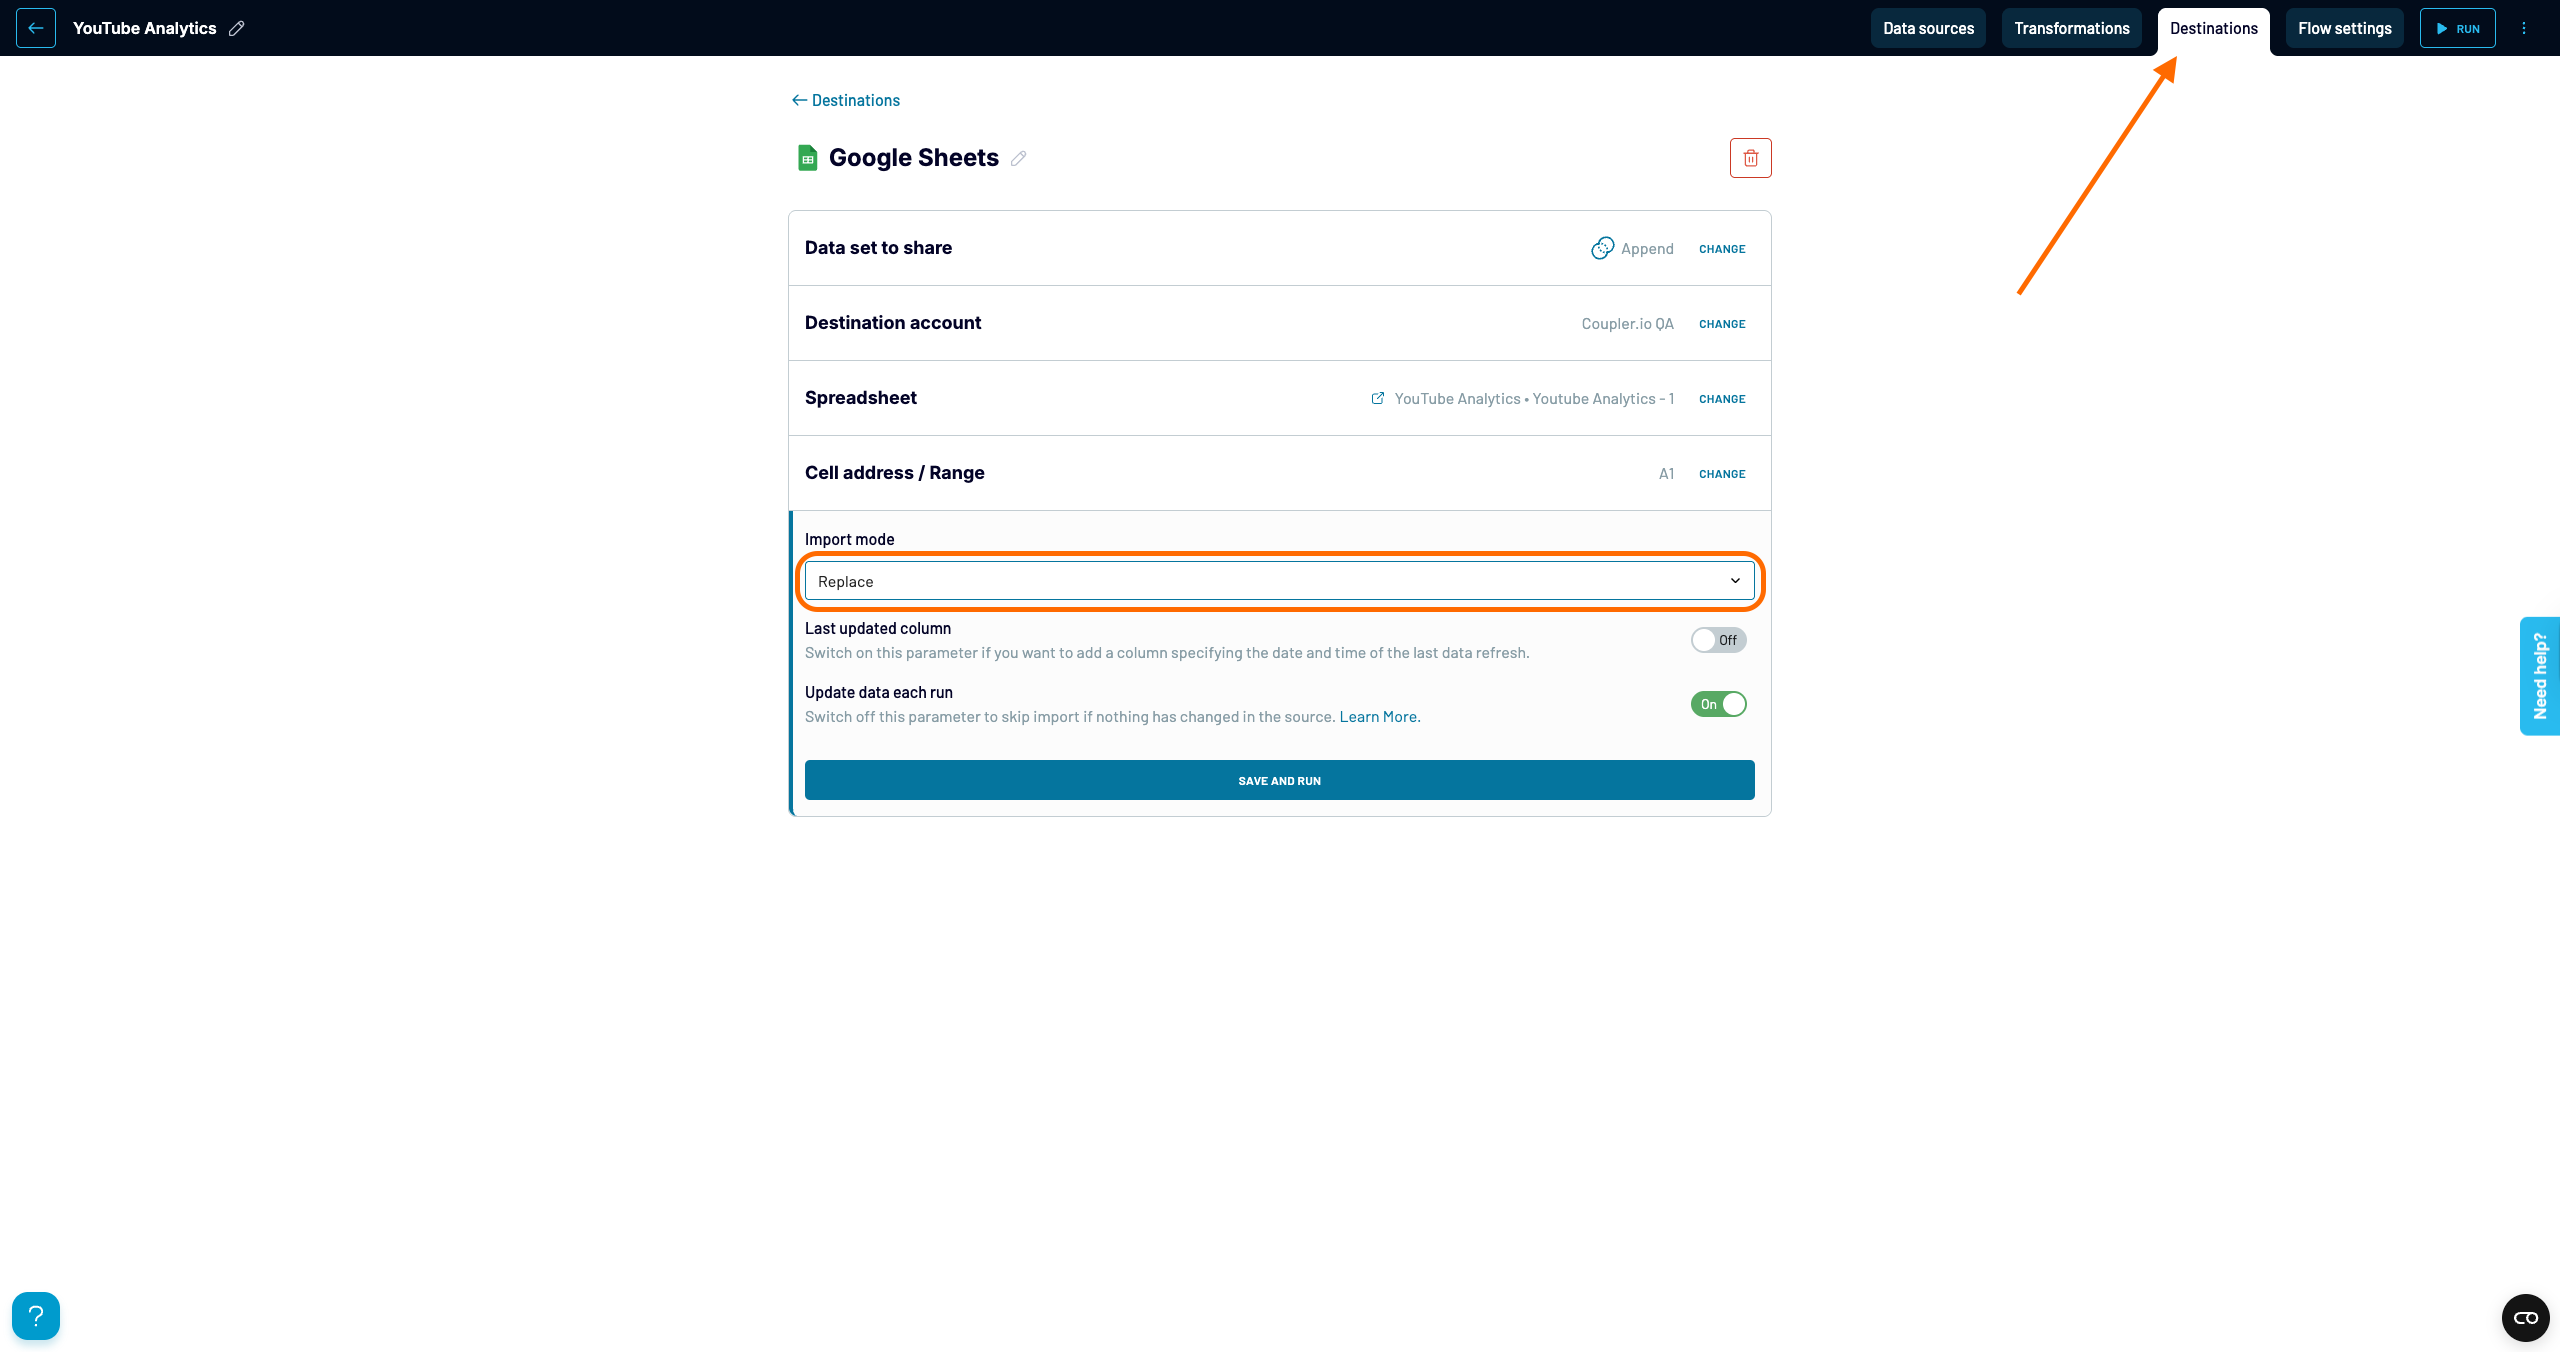Open the three-dot more options menu
Screen dimensions: 2560x1352
(x=2524, y=28)
